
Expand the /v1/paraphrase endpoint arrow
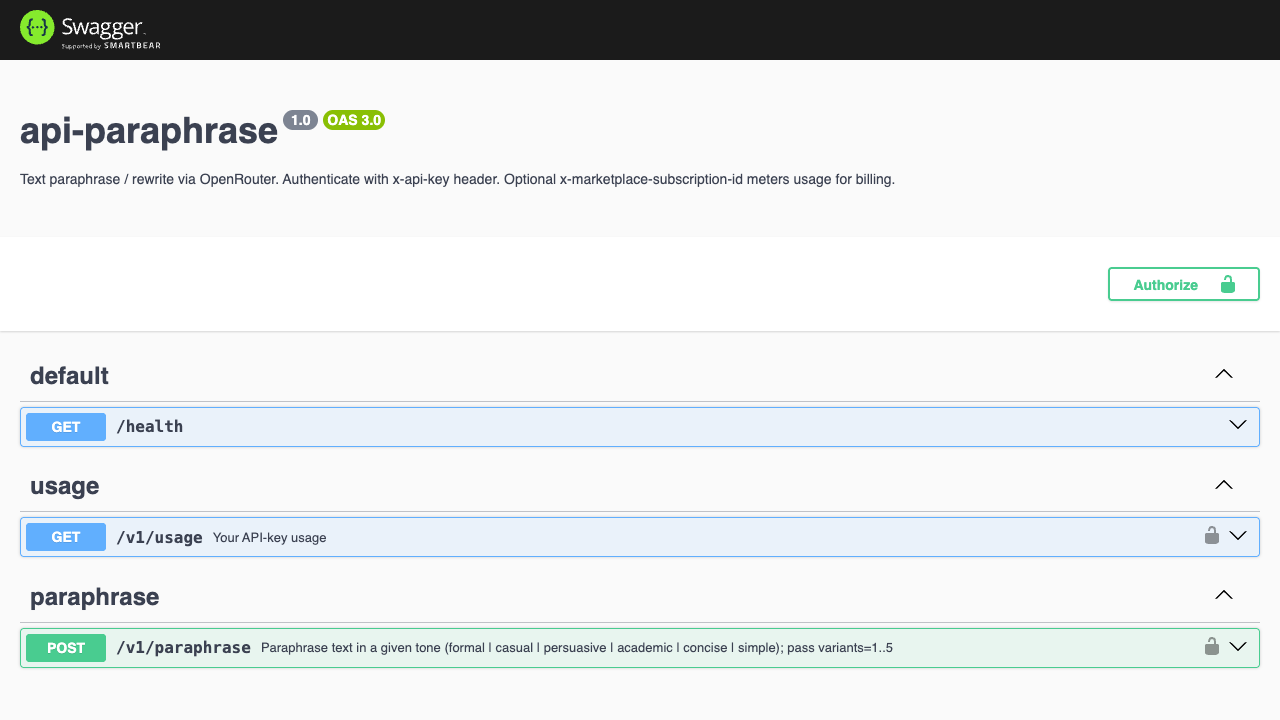tap(1238, 647)
